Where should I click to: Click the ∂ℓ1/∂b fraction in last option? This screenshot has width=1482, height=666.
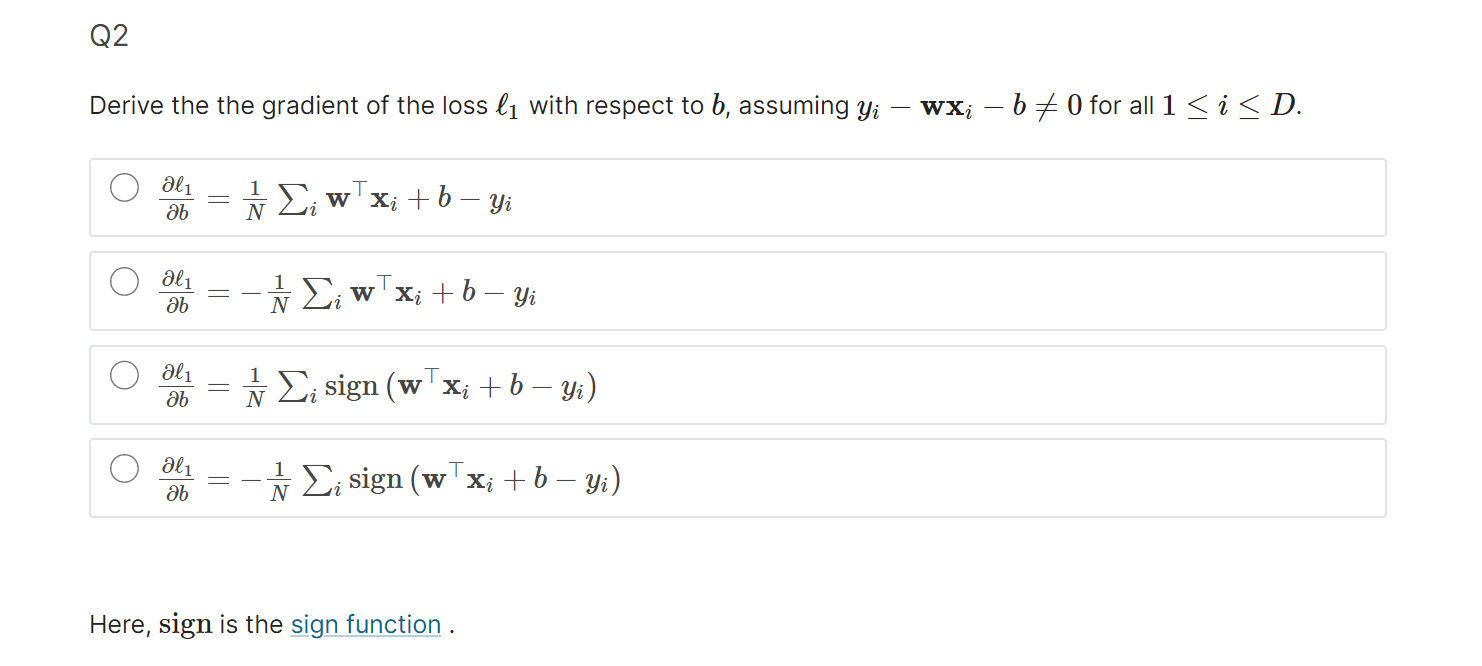(x=177, y=479)
